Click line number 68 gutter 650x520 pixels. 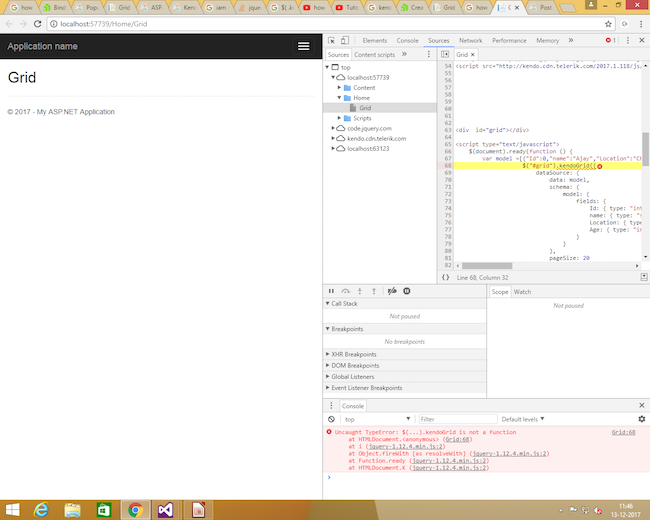pos(447,165)
